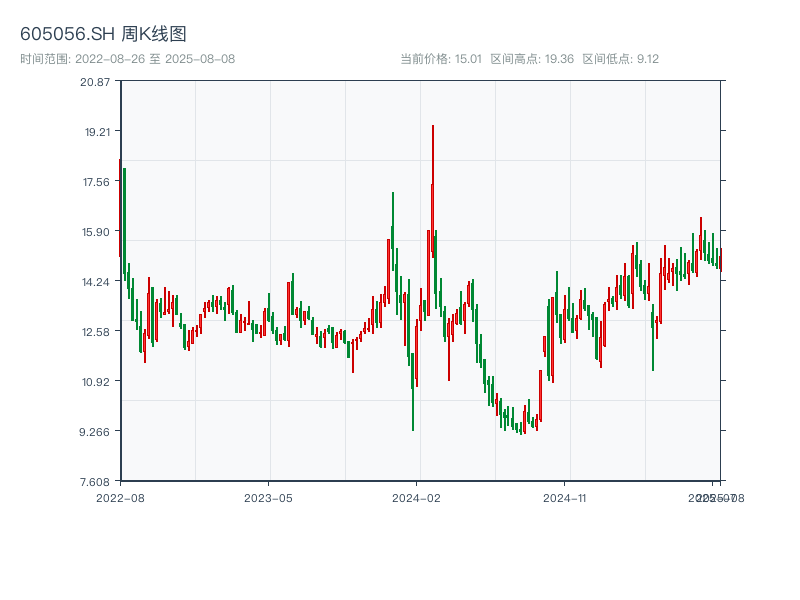The height and width of the screenshot is (600, 800).
Task: Click the current price label 当前价格: 15.01
Action: 441,59
